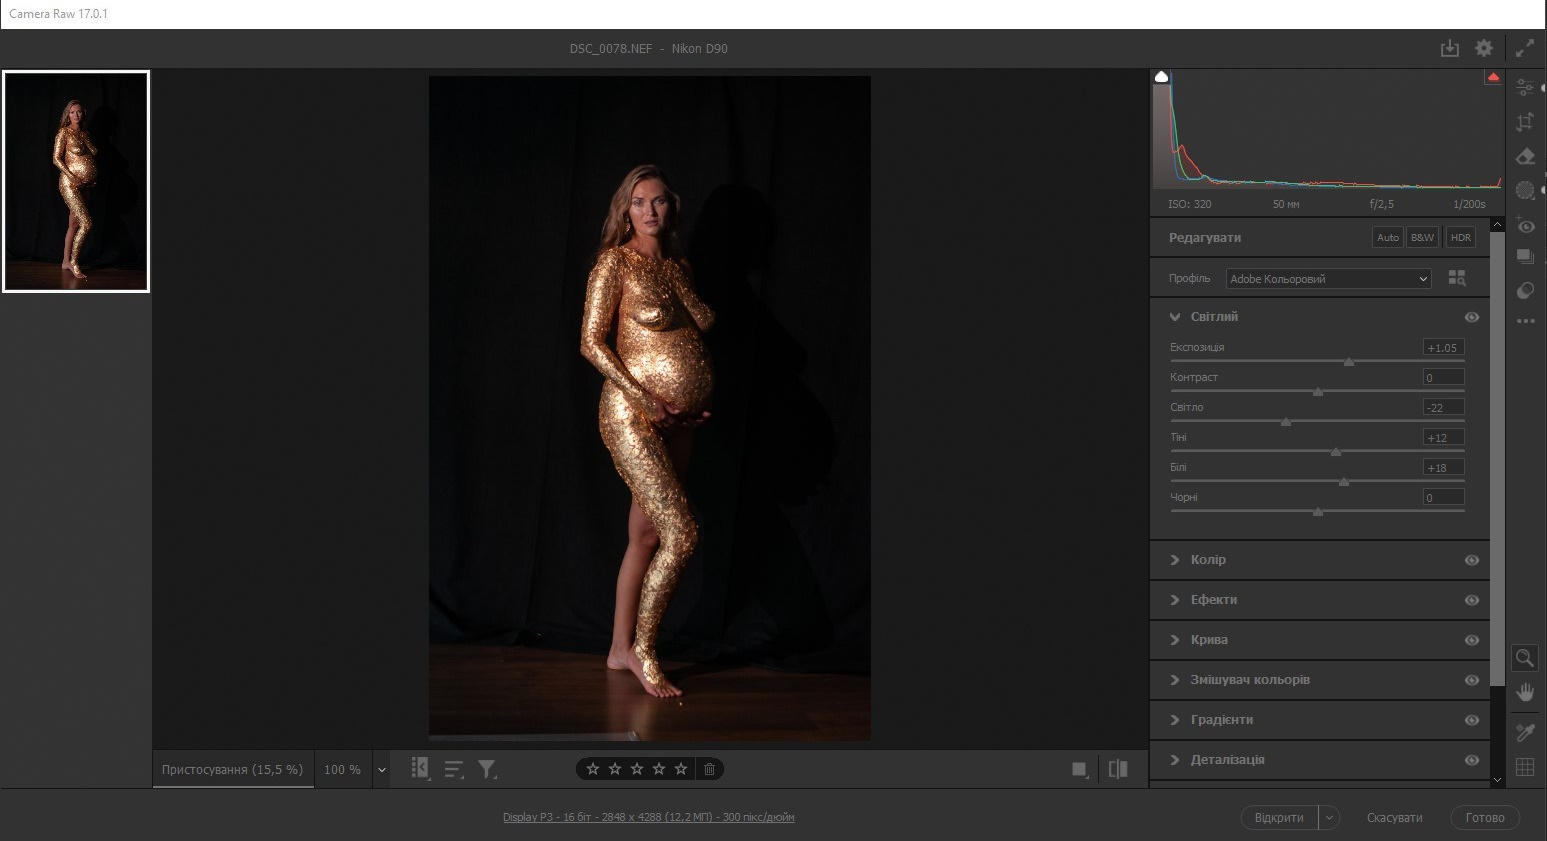Open the Snapshots panel icon
The image size is (1547, 841).
(x=1525, y=257)
